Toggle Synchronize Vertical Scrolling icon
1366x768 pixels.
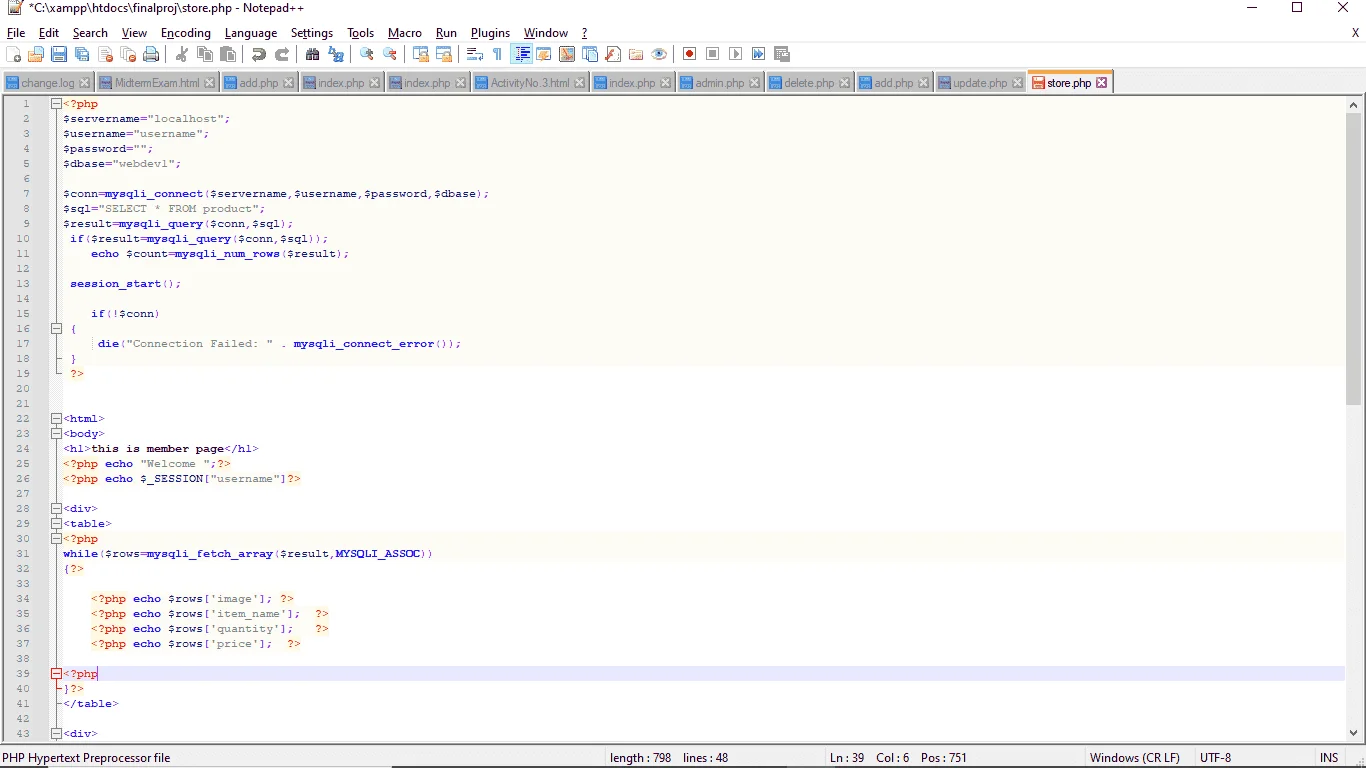tap(421, 54)
